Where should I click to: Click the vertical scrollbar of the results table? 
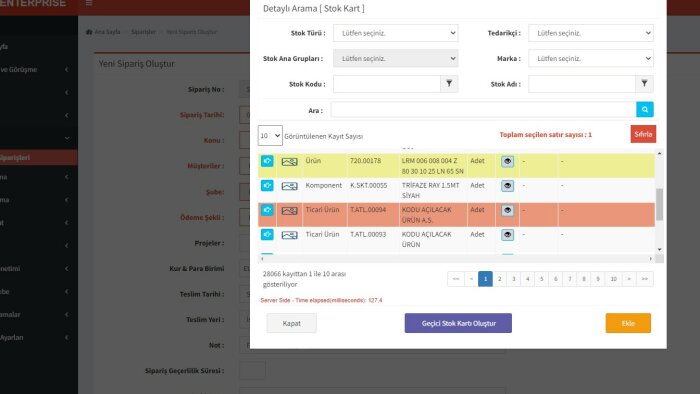click(x=659, y=204)
